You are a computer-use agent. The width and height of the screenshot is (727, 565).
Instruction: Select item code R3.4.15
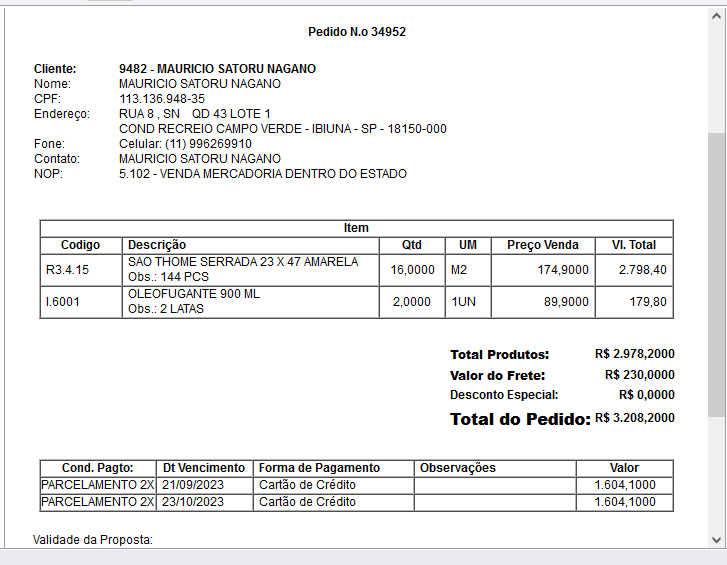click(67, 270)
